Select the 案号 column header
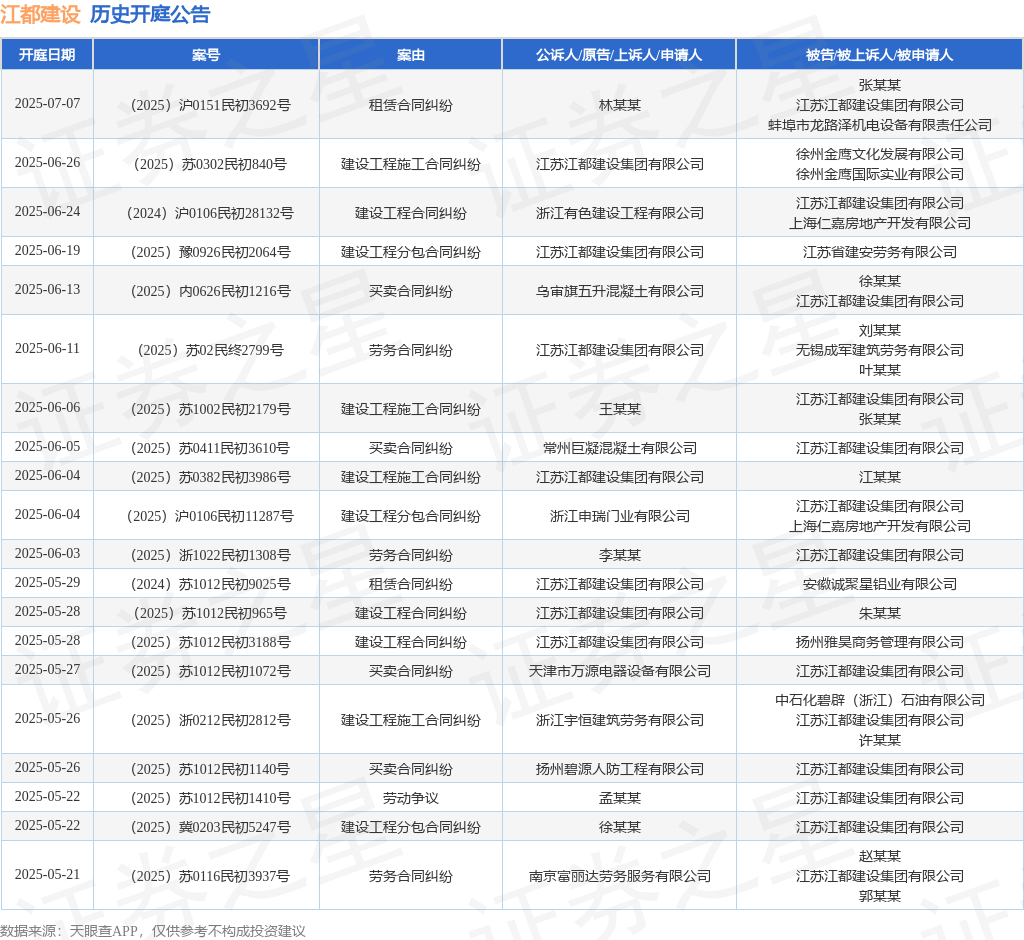This screenshot has height=940, width=1024. point(206,55)
